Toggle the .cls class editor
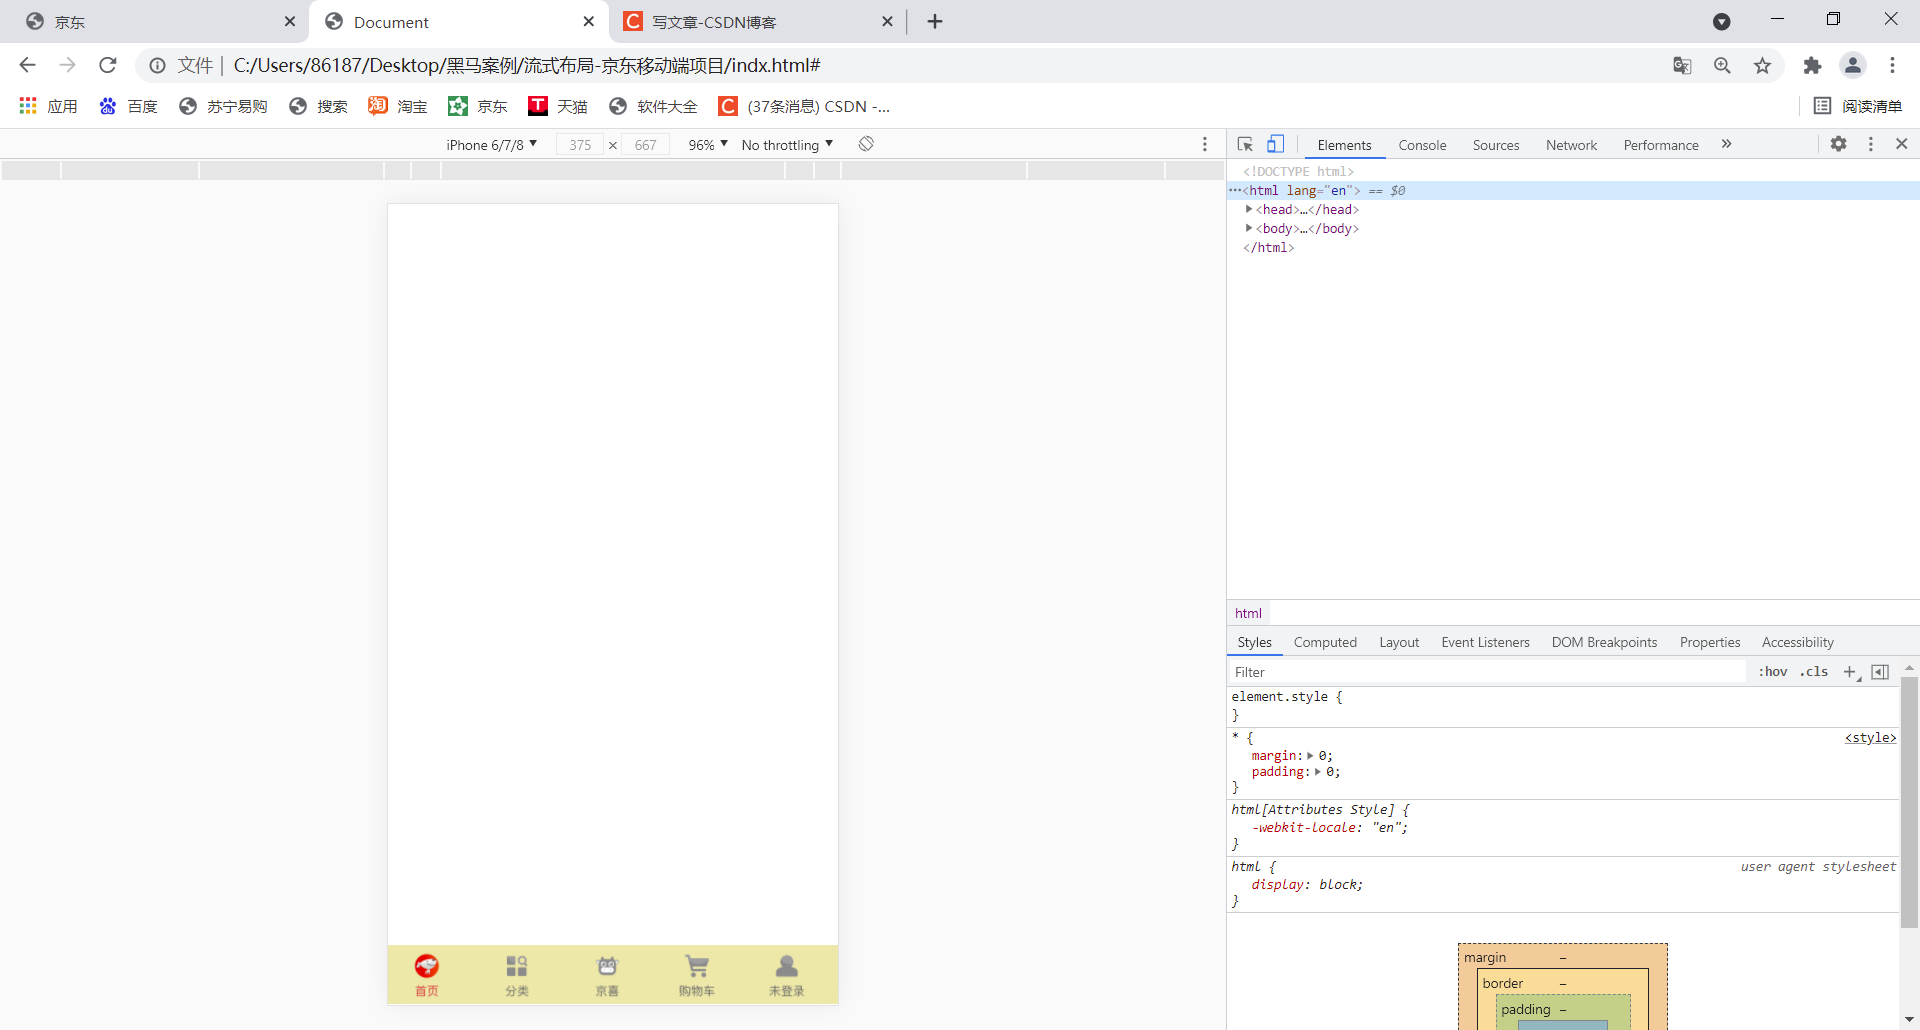This screenshot has height=1030, width=1920. tap(1814, 672)
